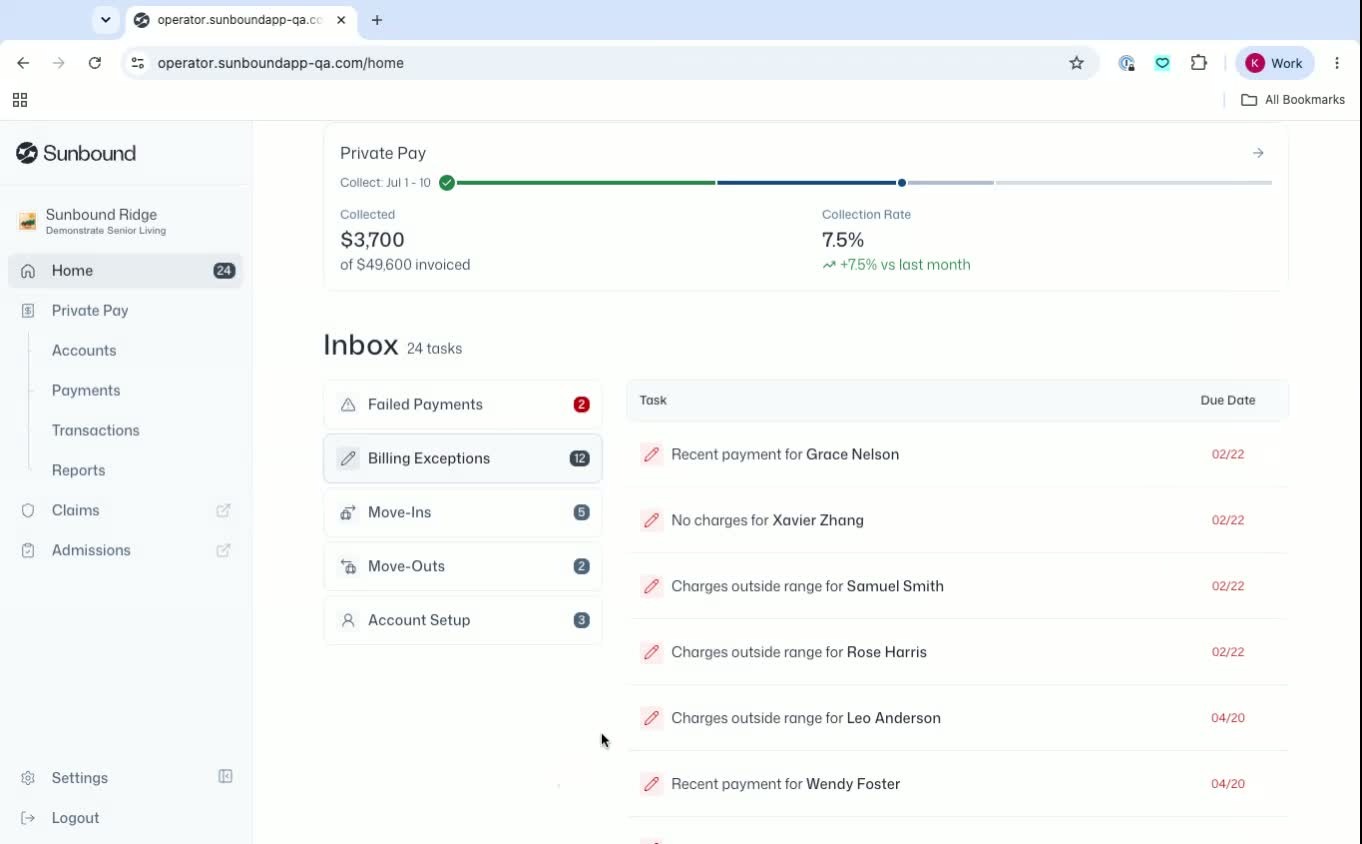Image resolution: width=1362 pixels, height=844 pixels.
Task: Go to Payments in sidebar
Action: (x=86, y=390)
